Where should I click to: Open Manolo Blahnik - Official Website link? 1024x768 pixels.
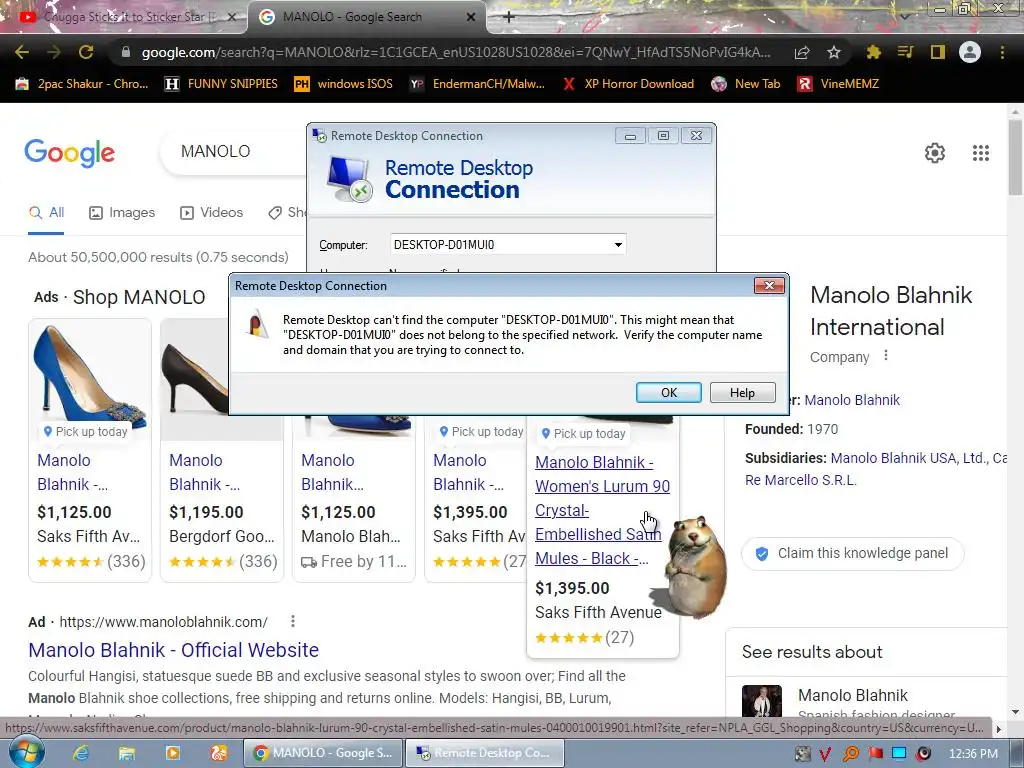[x=174, y=650]
